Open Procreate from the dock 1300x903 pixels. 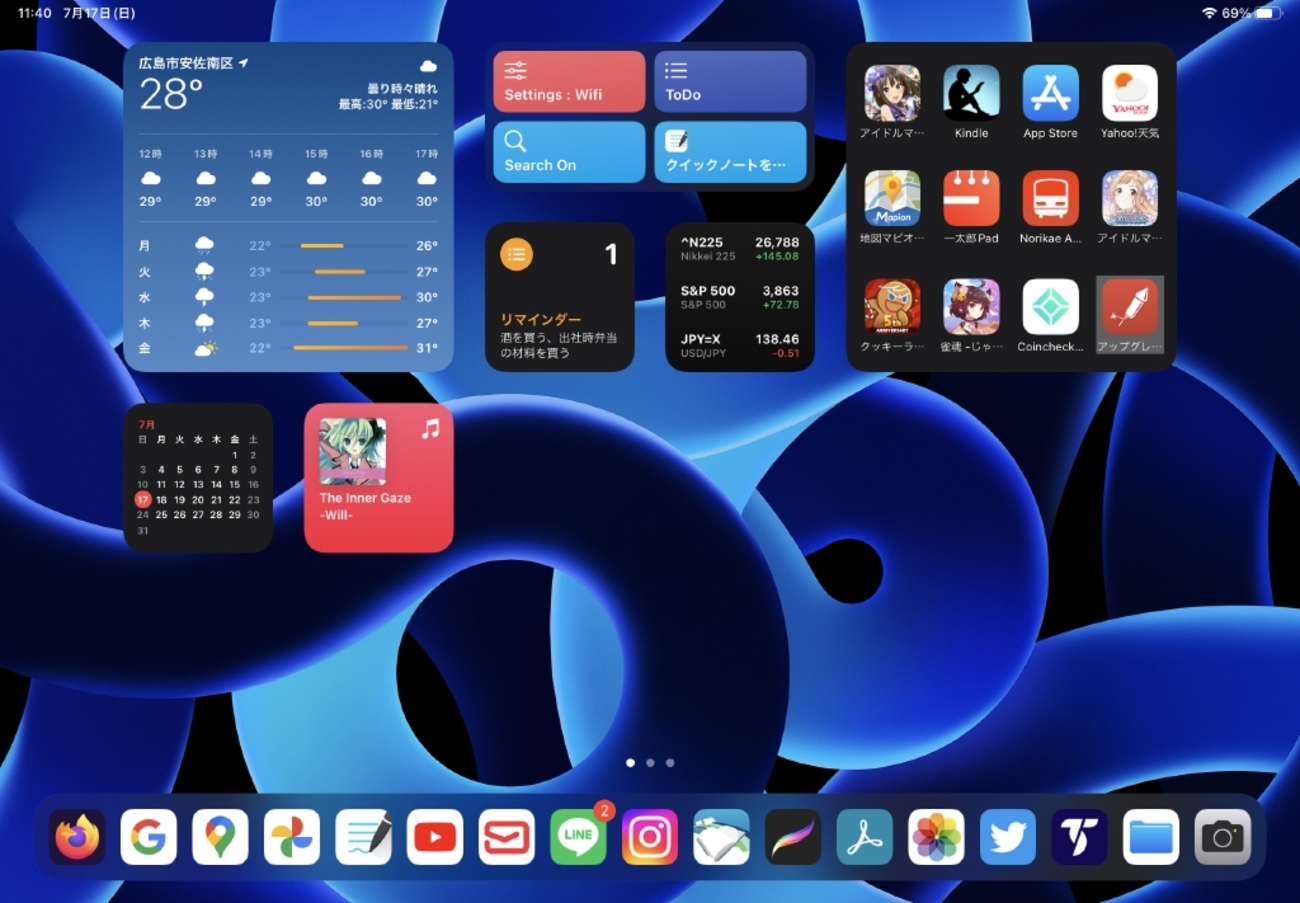pos(793,837)
